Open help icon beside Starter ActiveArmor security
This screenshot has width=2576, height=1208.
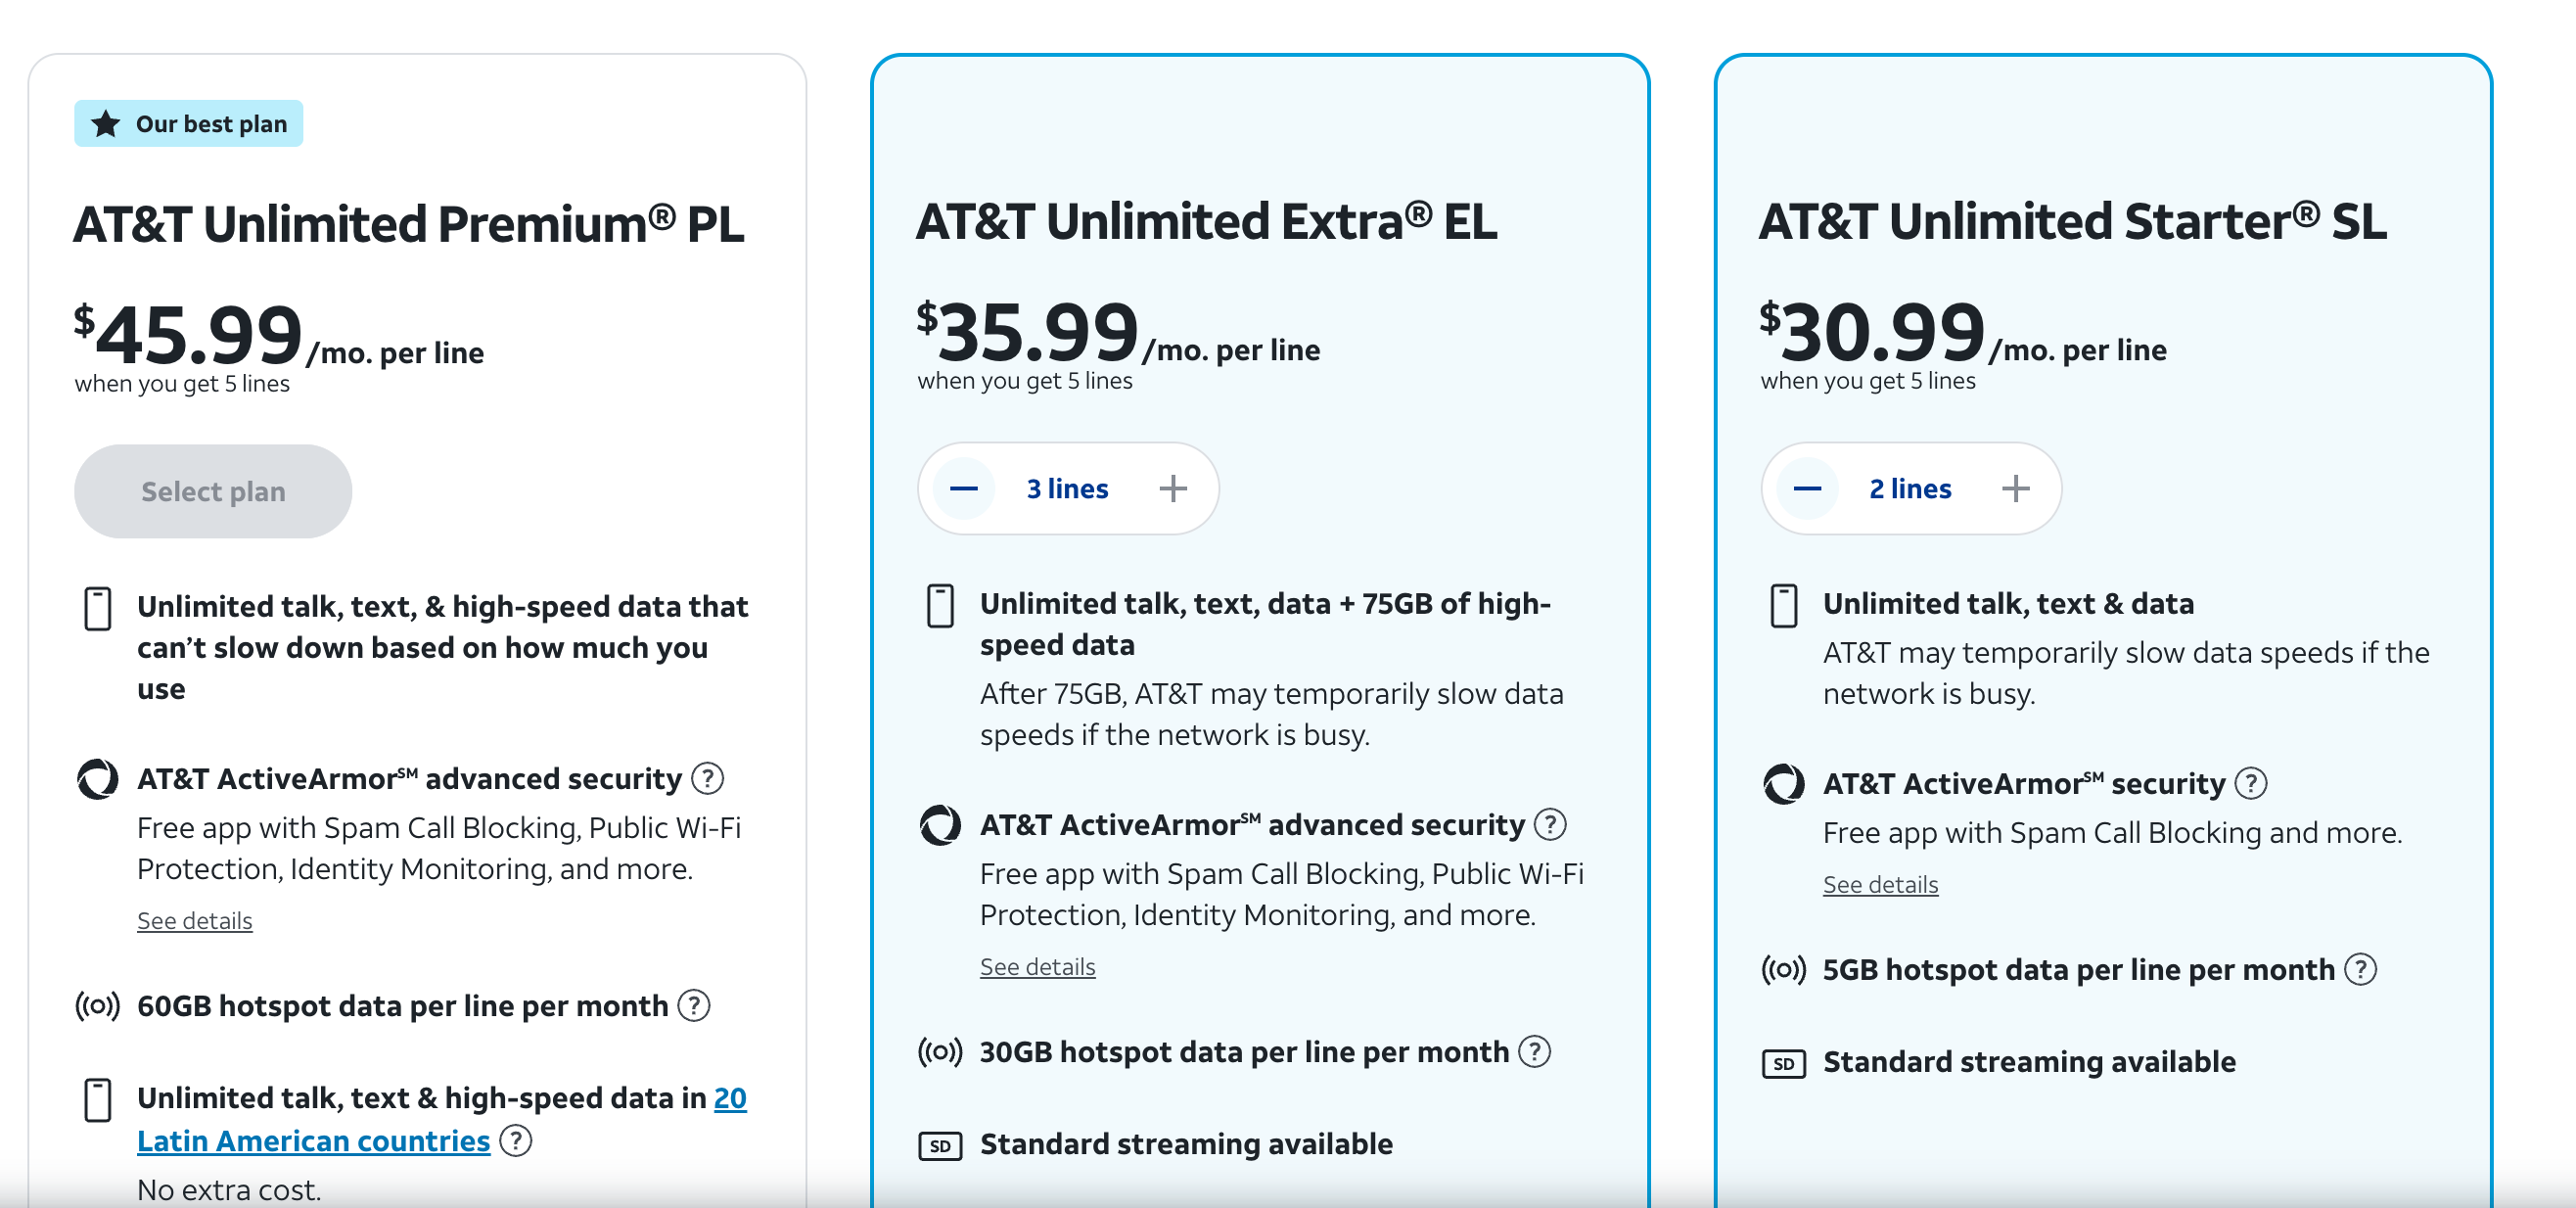(2251, 783)
